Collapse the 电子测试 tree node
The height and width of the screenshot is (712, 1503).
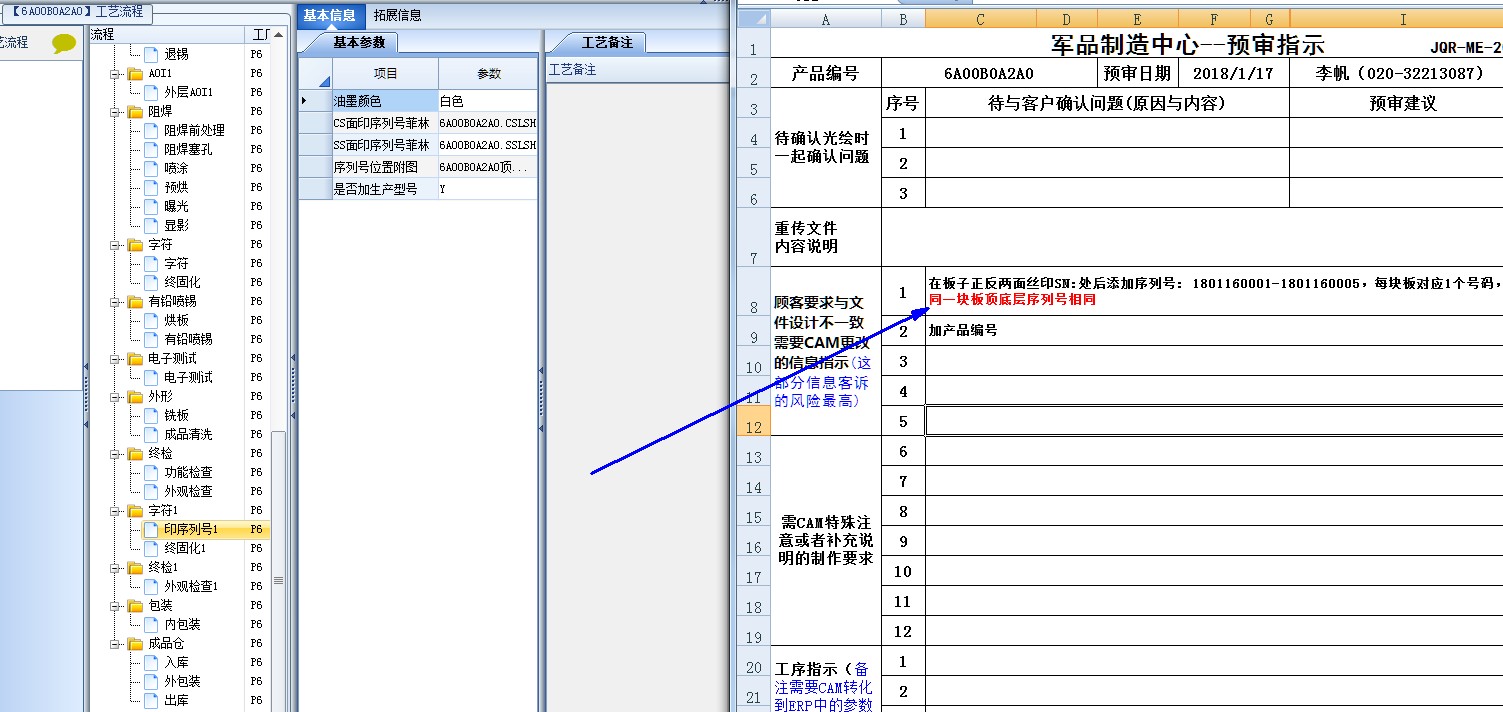116,358
